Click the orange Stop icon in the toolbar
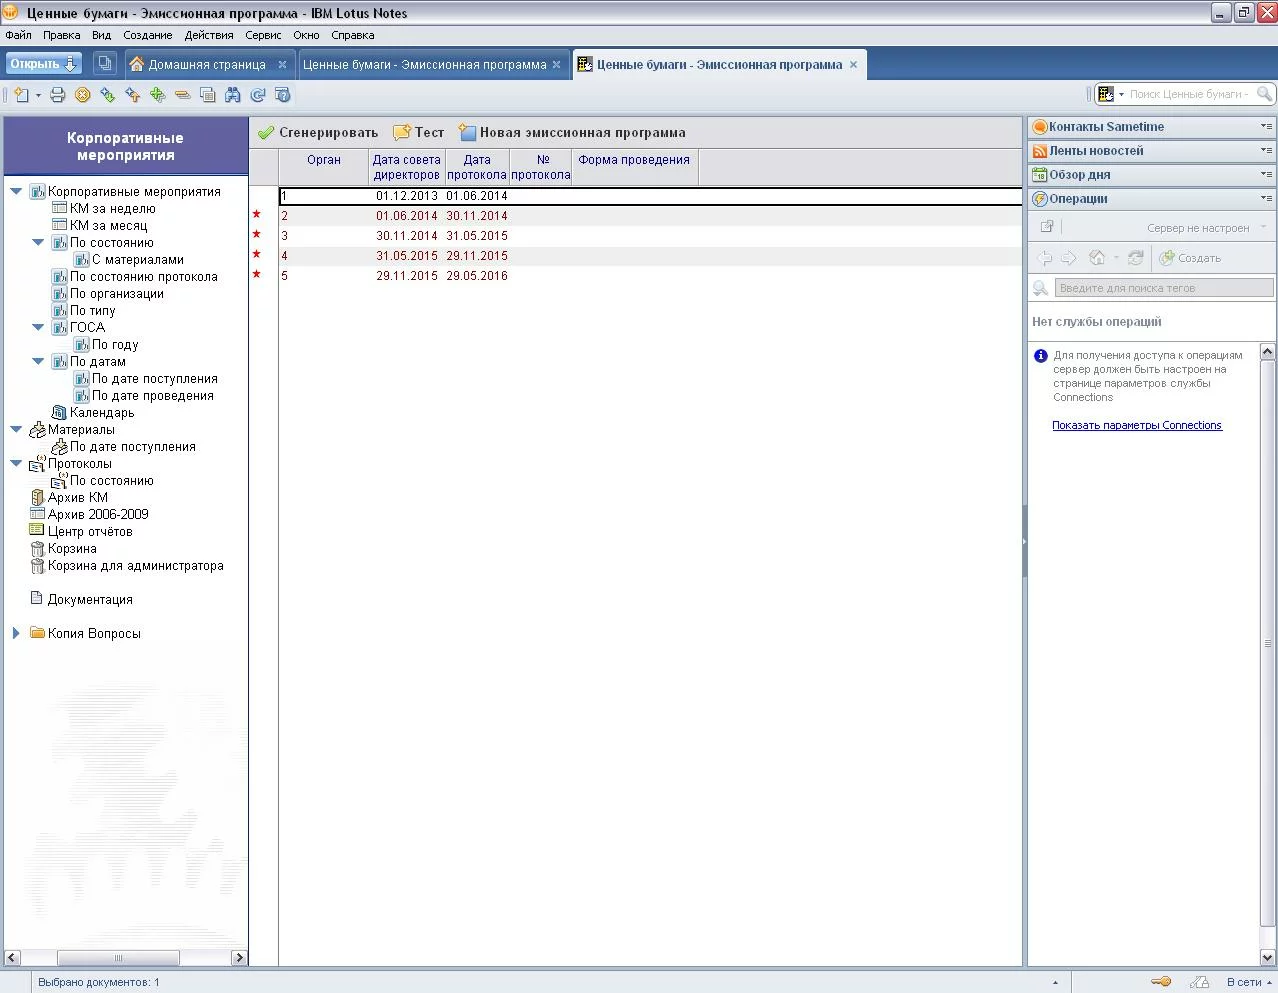 [x=83, y=95]
